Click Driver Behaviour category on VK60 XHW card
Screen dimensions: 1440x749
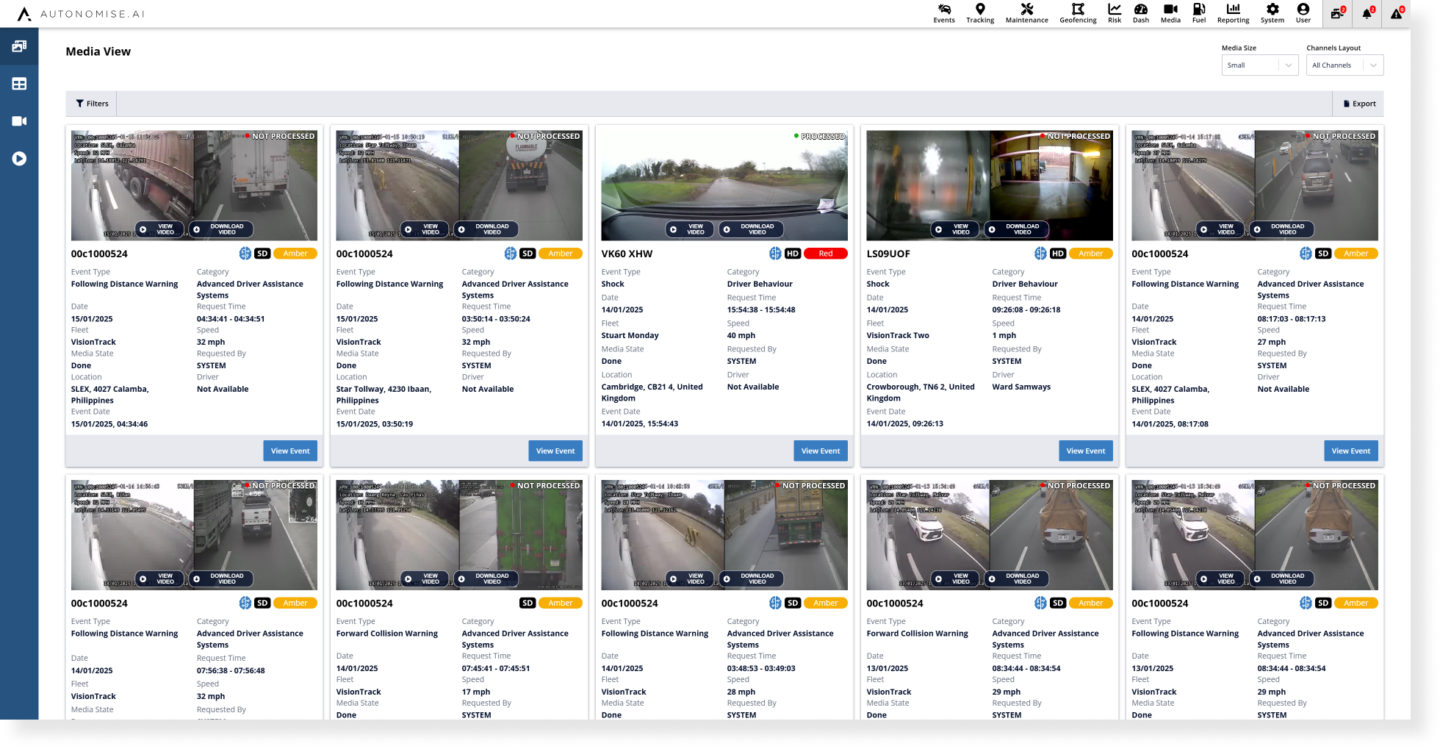(x=760, y=283)
